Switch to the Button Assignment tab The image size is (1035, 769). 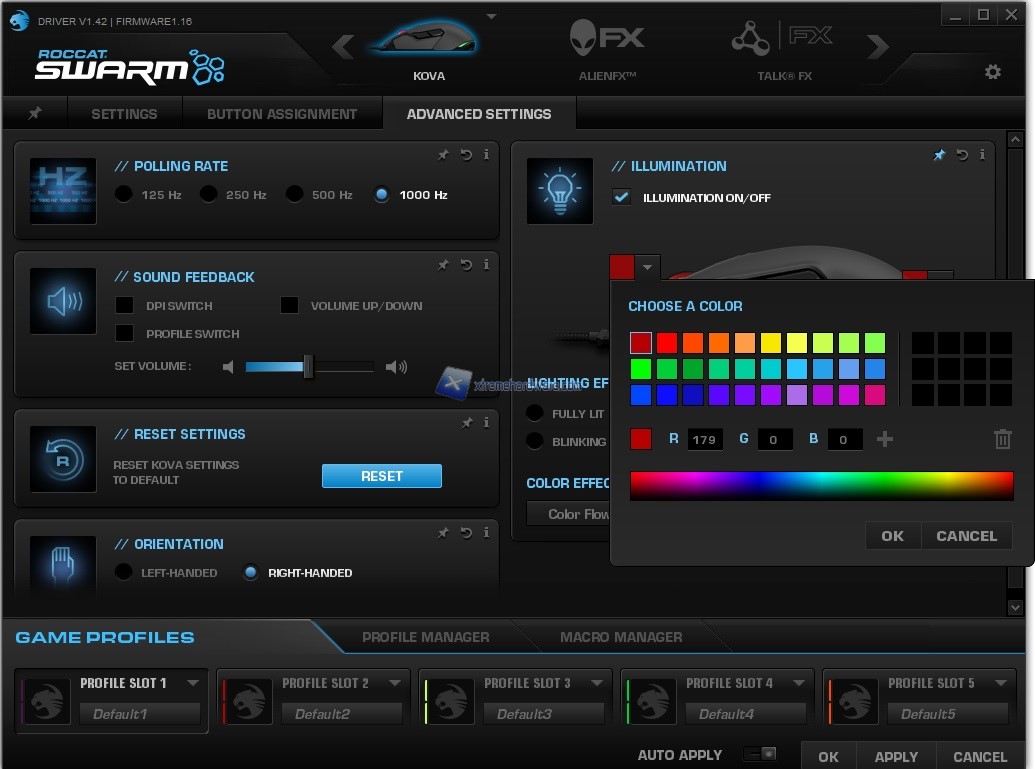click(x=281, y=114)
